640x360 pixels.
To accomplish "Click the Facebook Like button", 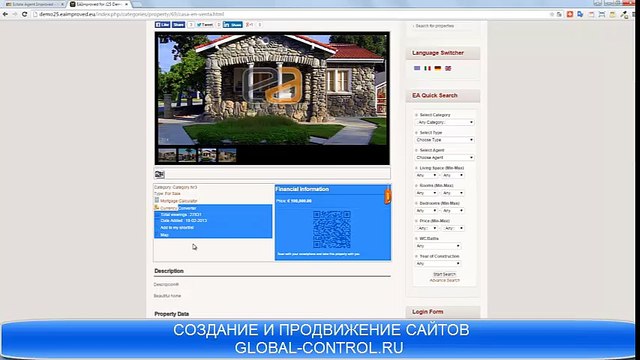I will coord(162,25).
